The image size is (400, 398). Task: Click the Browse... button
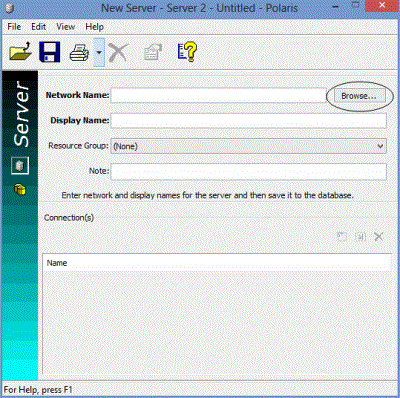pos(359,96)
